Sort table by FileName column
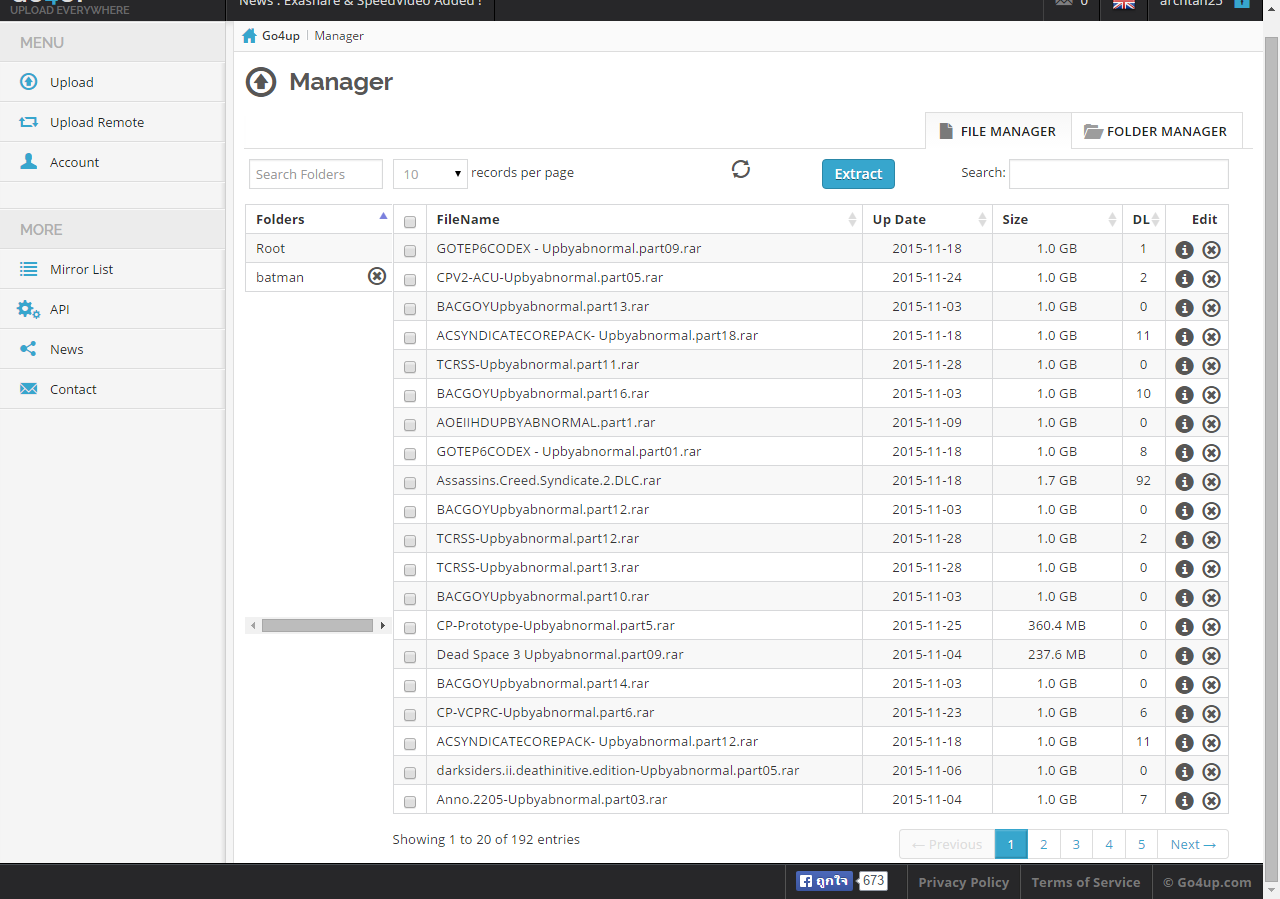 pos(644,219)
